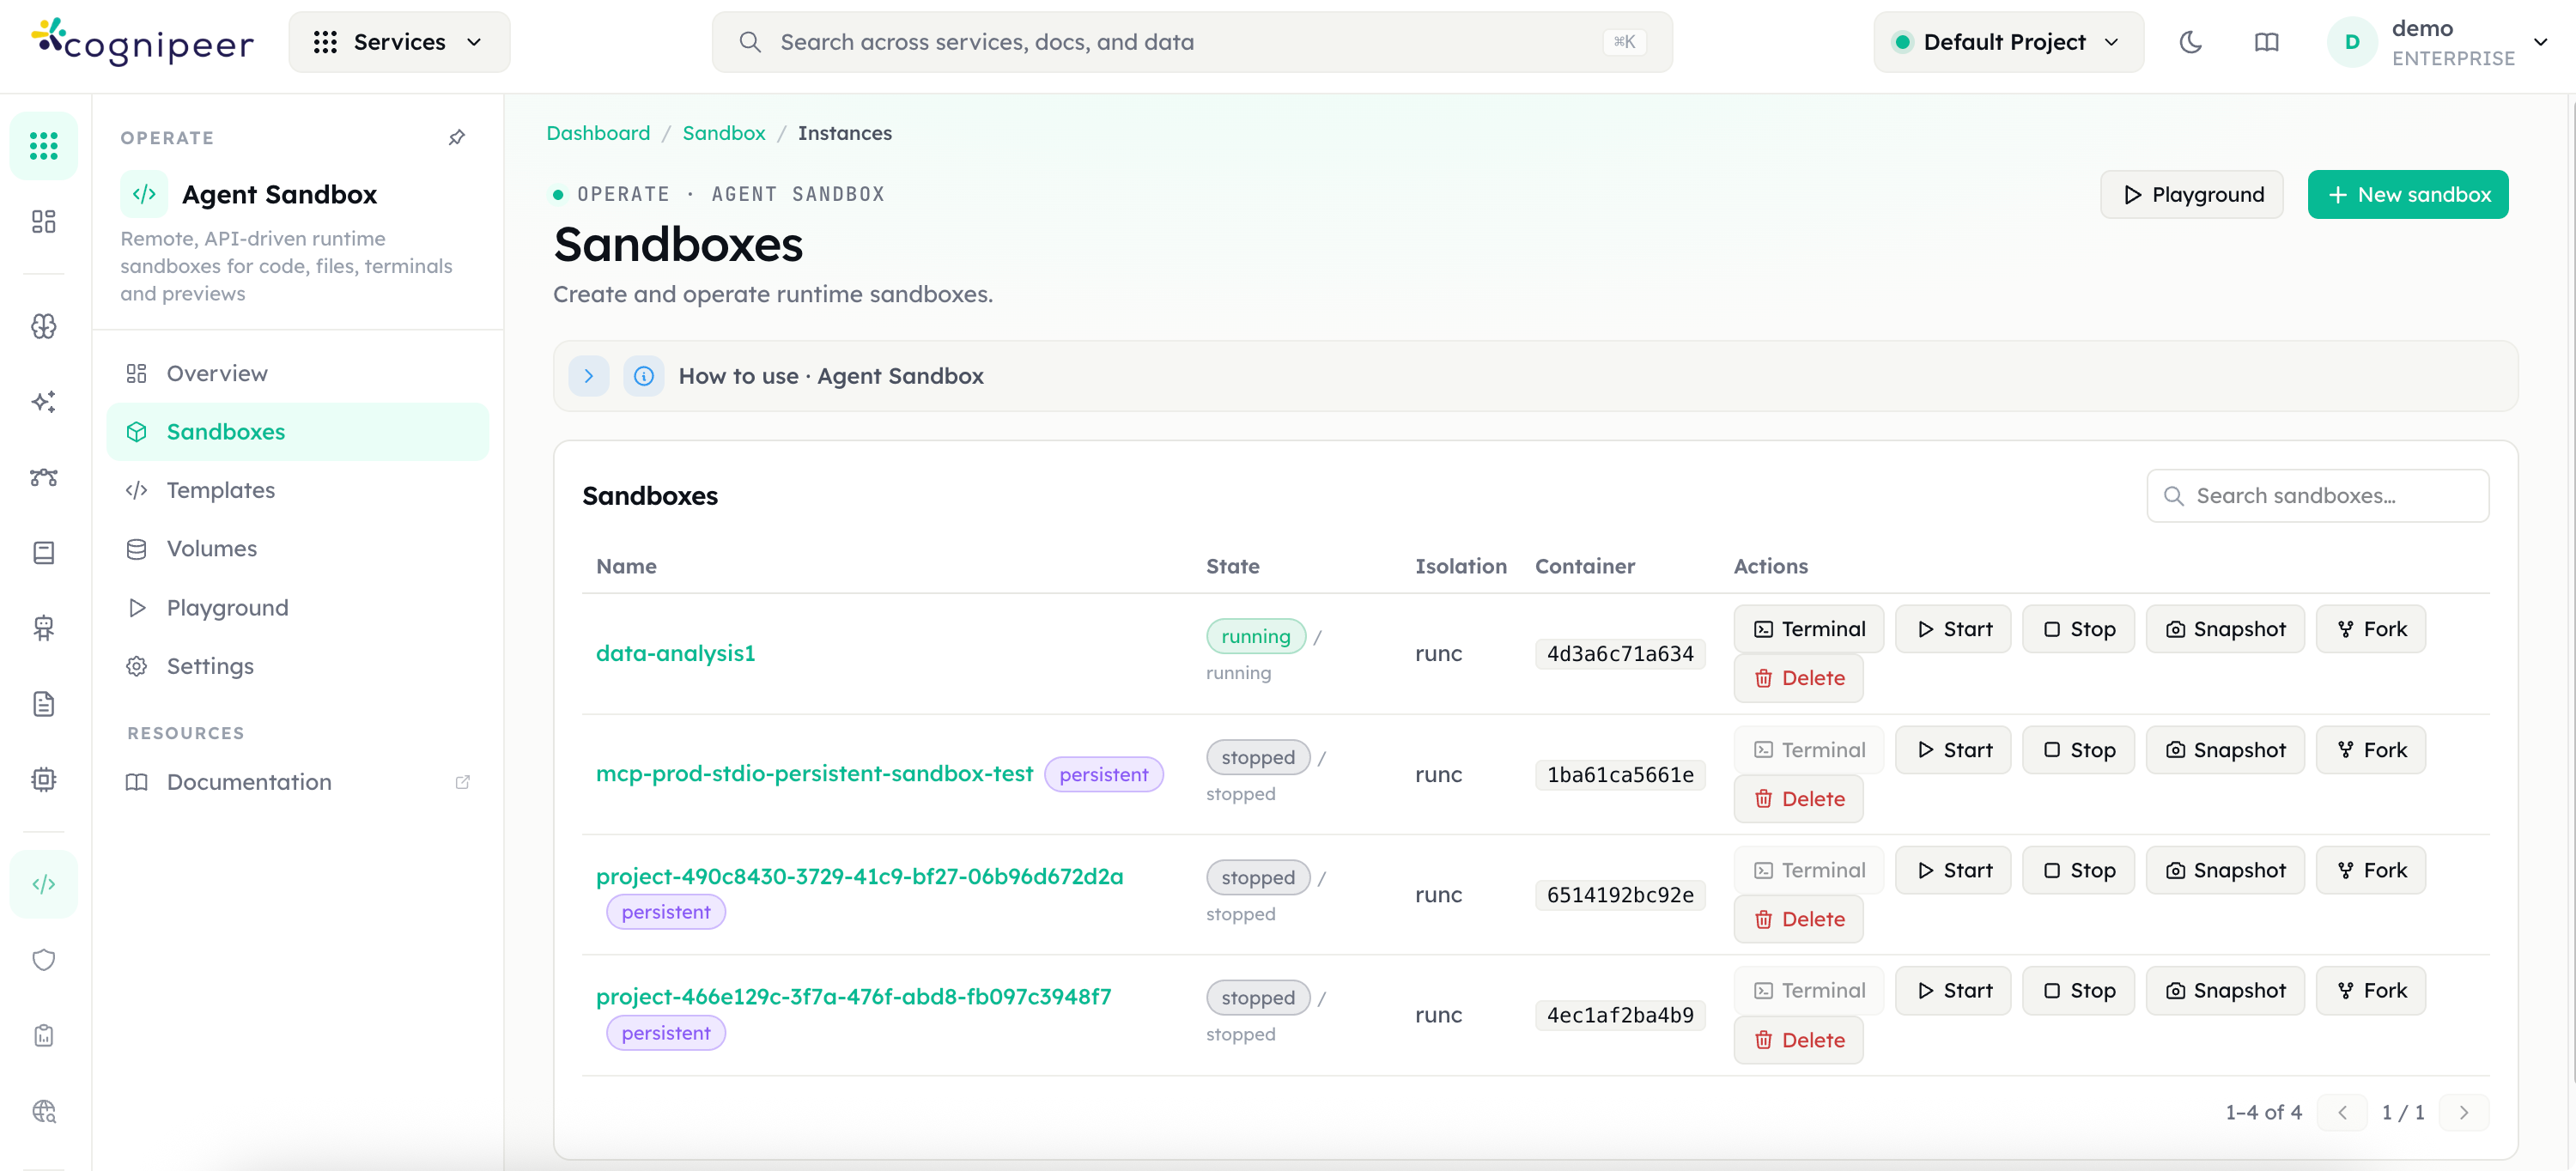The height and width of the screenshot is (1171, 2576).
Task: Open the clipboard icon in left rail
Action: coord(44,1035)
